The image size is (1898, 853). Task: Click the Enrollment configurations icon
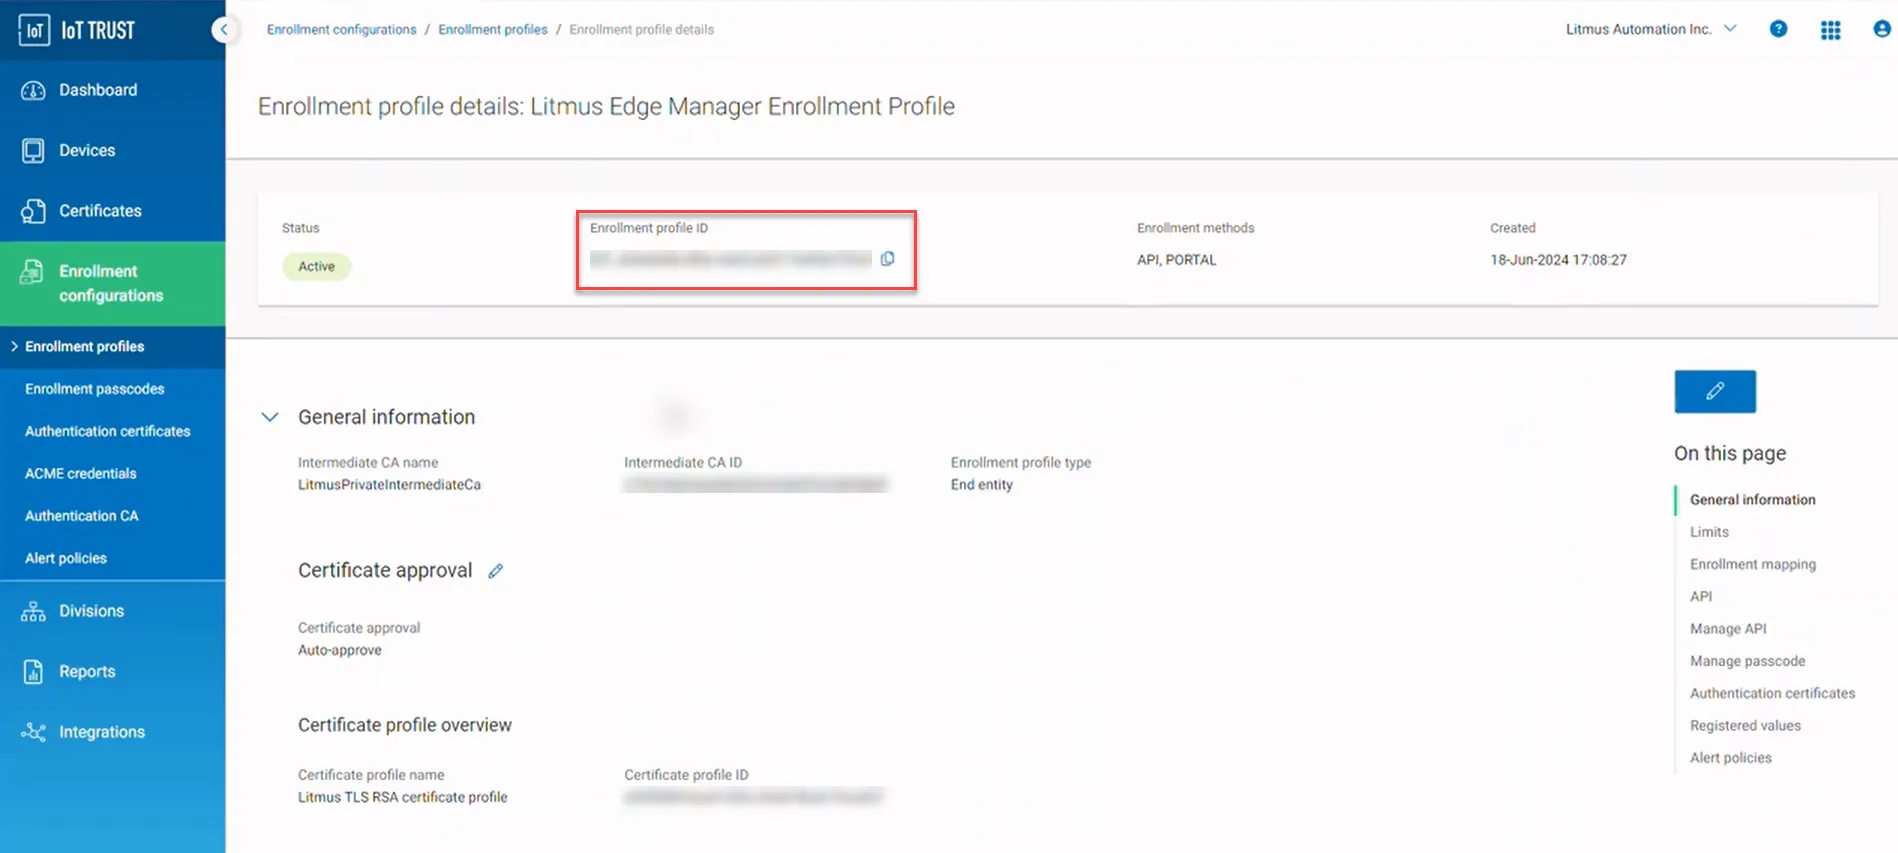coord(32,271)
